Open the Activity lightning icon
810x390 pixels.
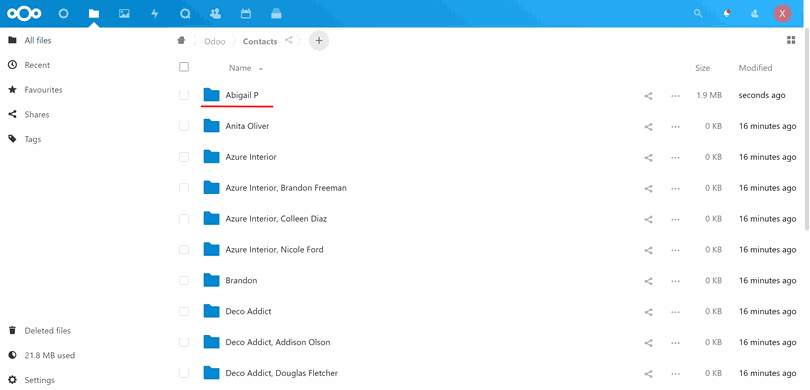point(154,14)
